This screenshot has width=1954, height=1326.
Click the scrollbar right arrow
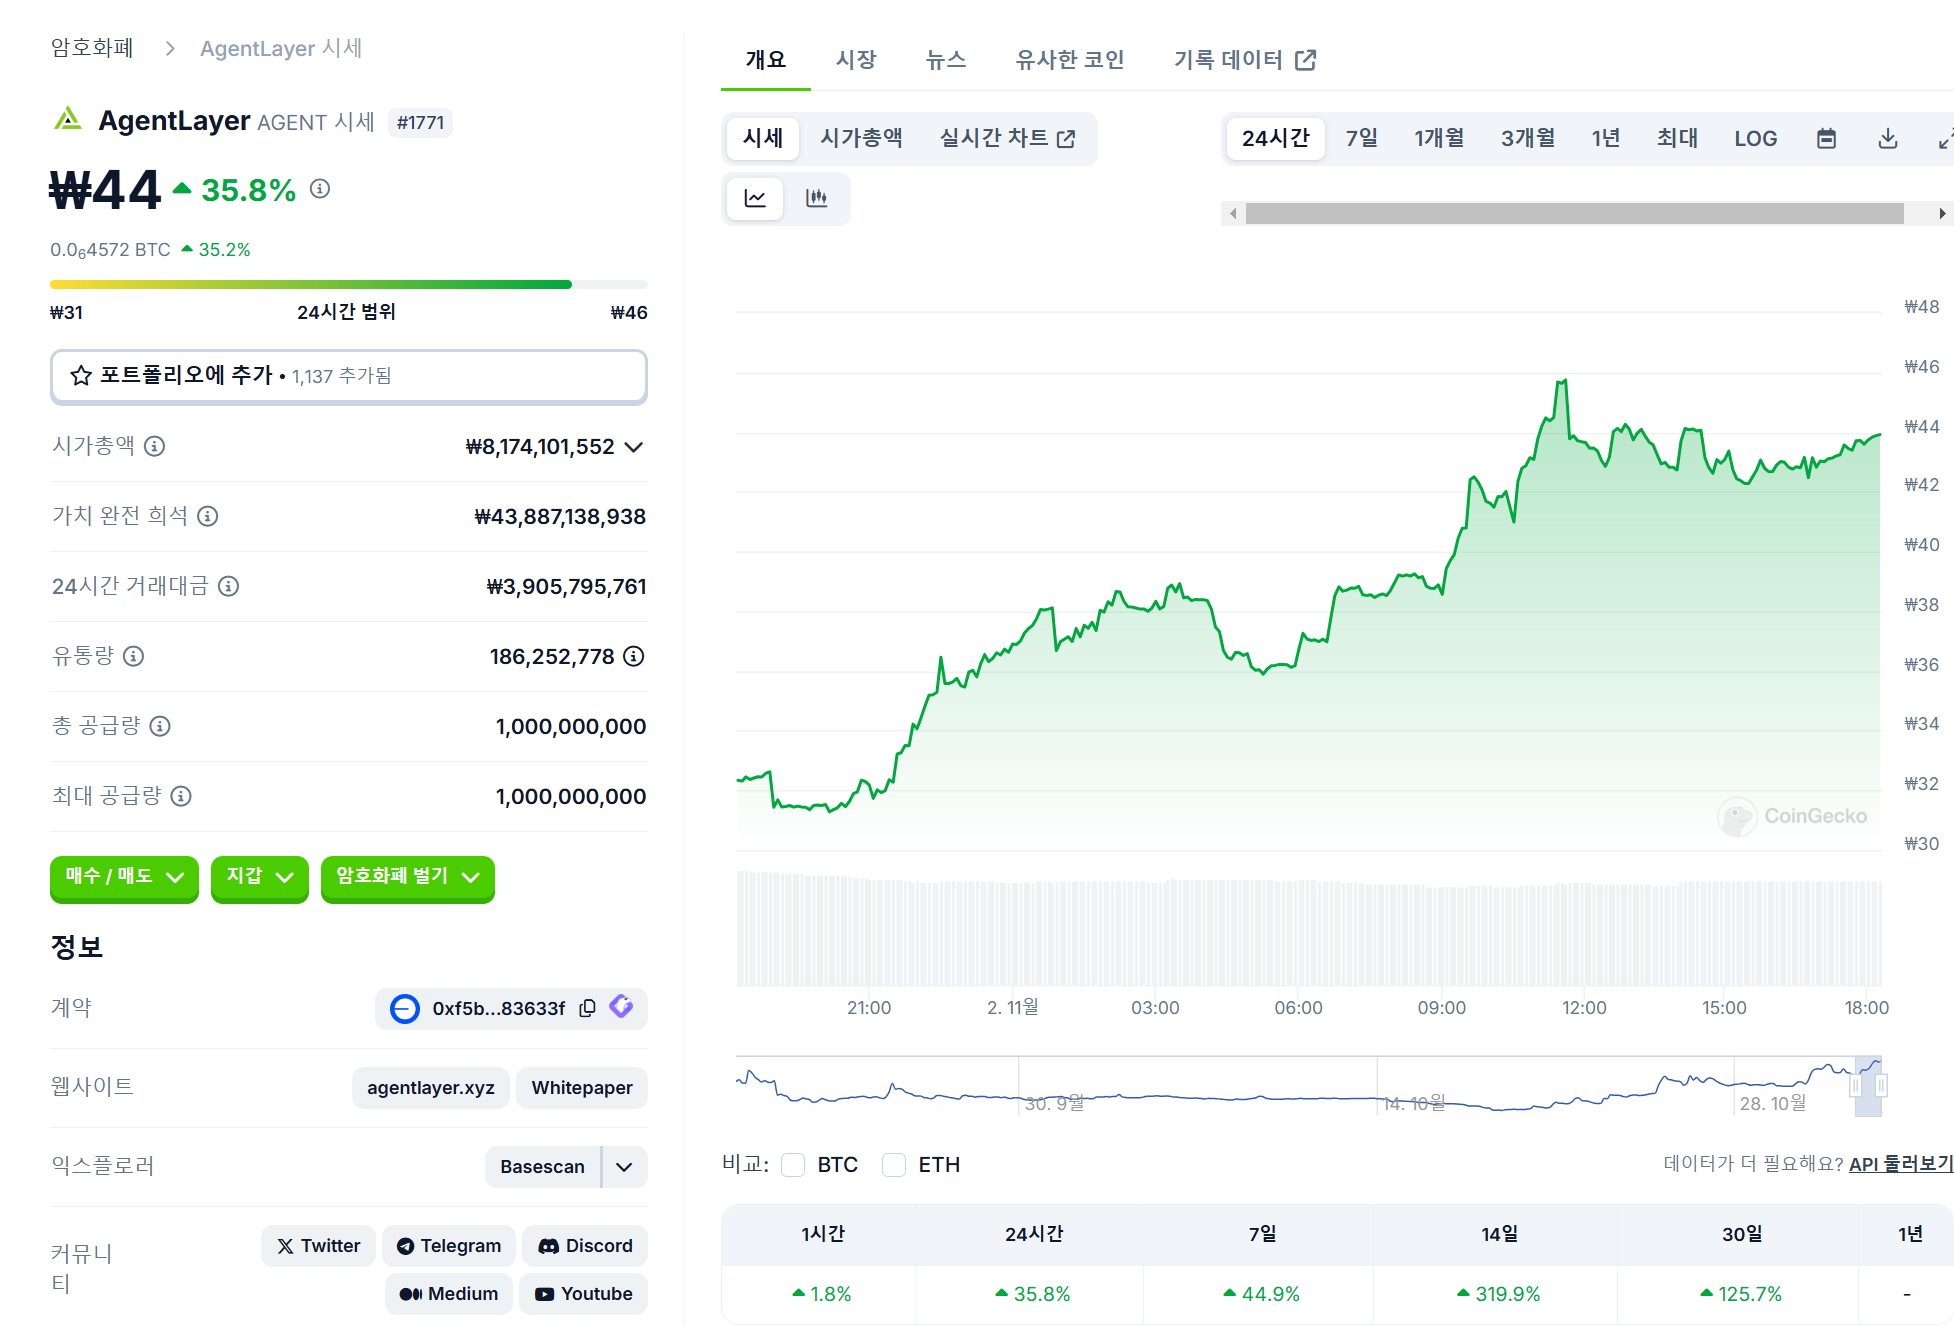click(x=1941, y=213)
